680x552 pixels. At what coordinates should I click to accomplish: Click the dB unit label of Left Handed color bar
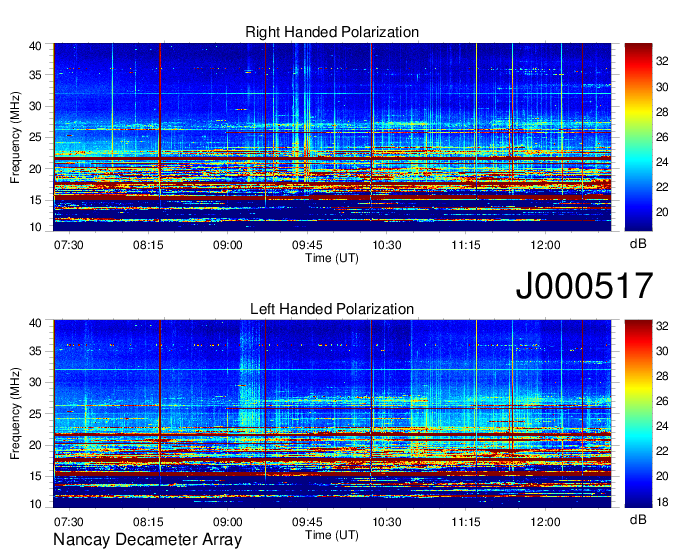(x=638, y=519)
